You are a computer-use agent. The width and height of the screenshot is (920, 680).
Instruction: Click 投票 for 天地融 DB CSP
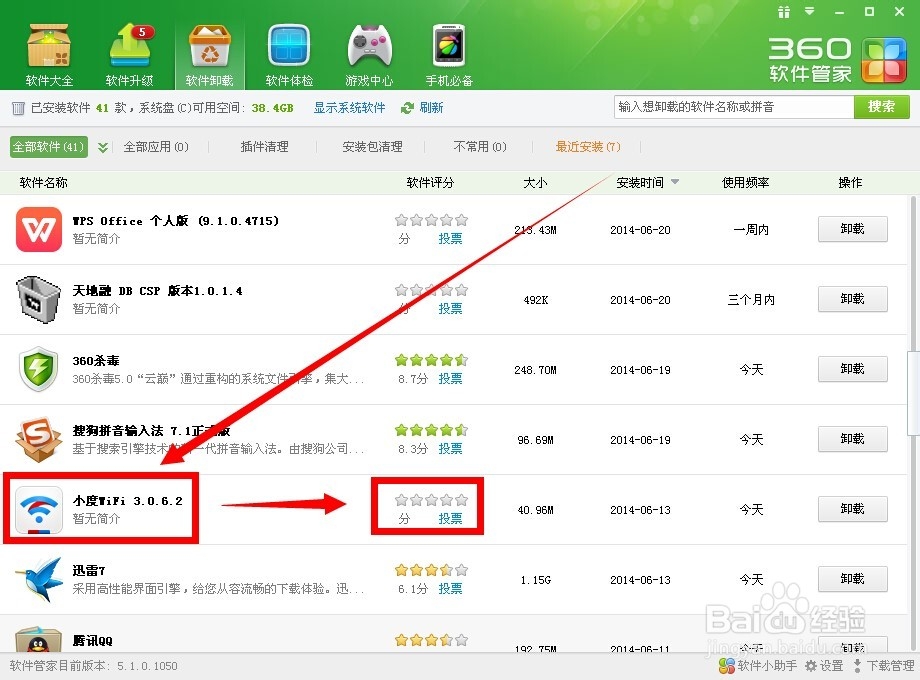tap(450, 309)
